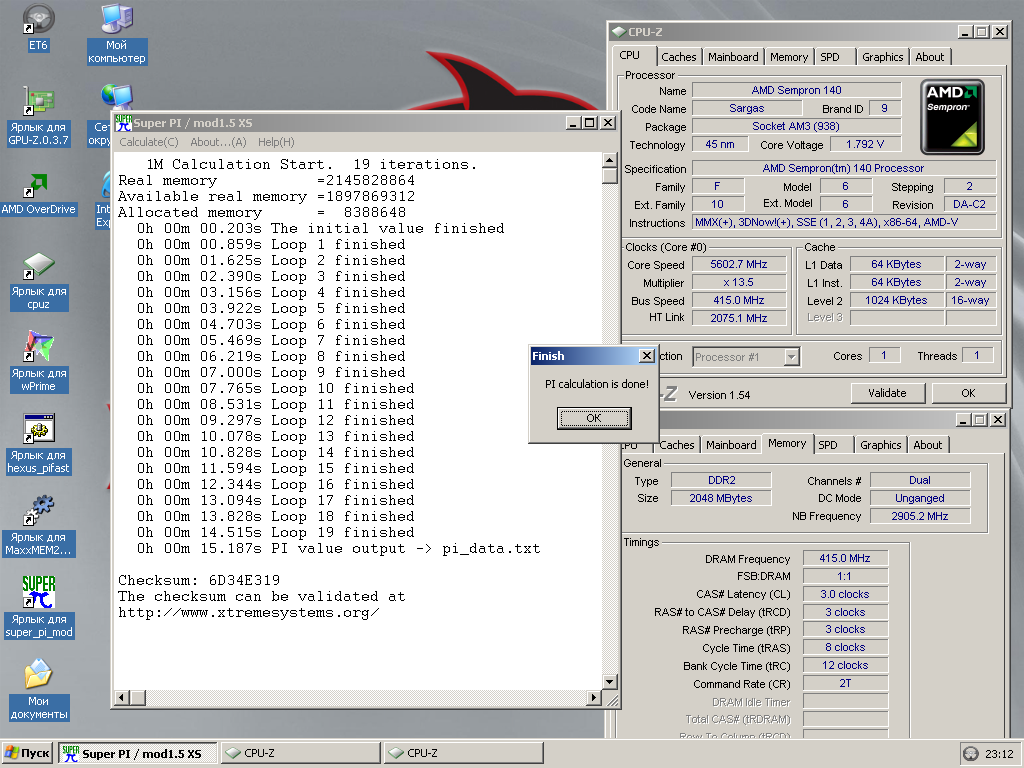Click the NB Frequency value 2905.2 MHz

click(920, 516)
